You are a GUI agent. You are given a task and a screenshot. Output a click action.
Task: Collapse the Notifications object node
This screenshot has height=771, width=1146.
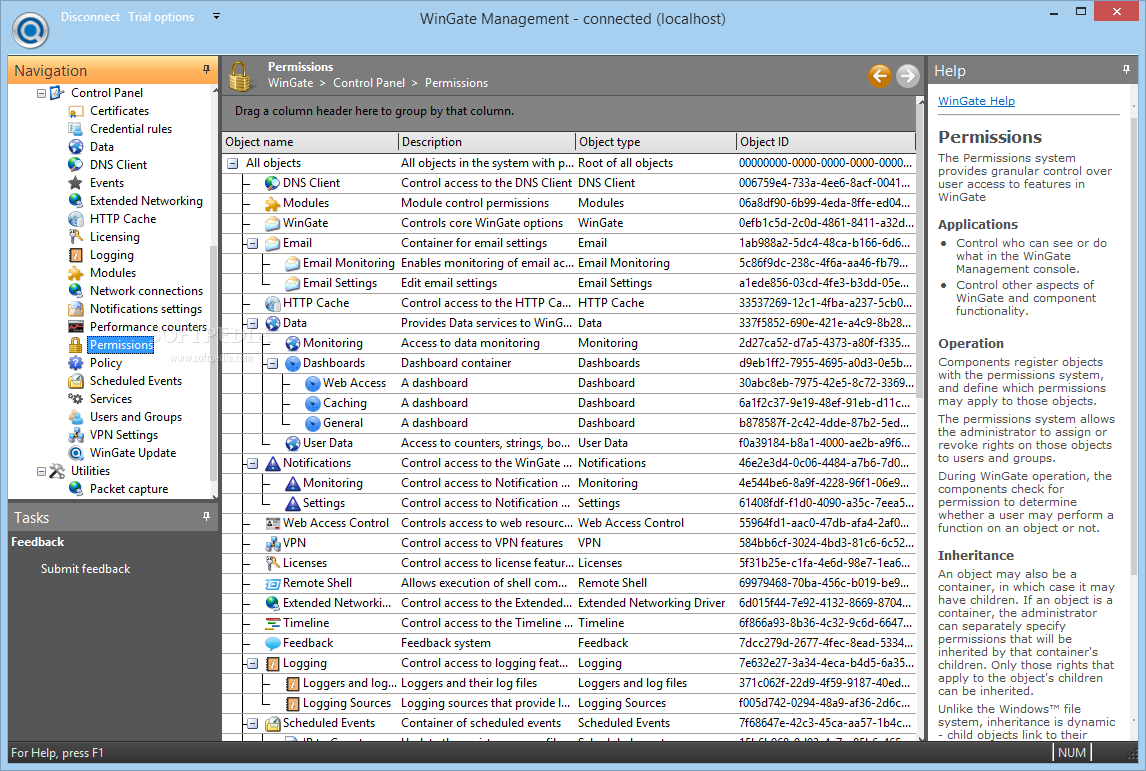tap(252, 463)
